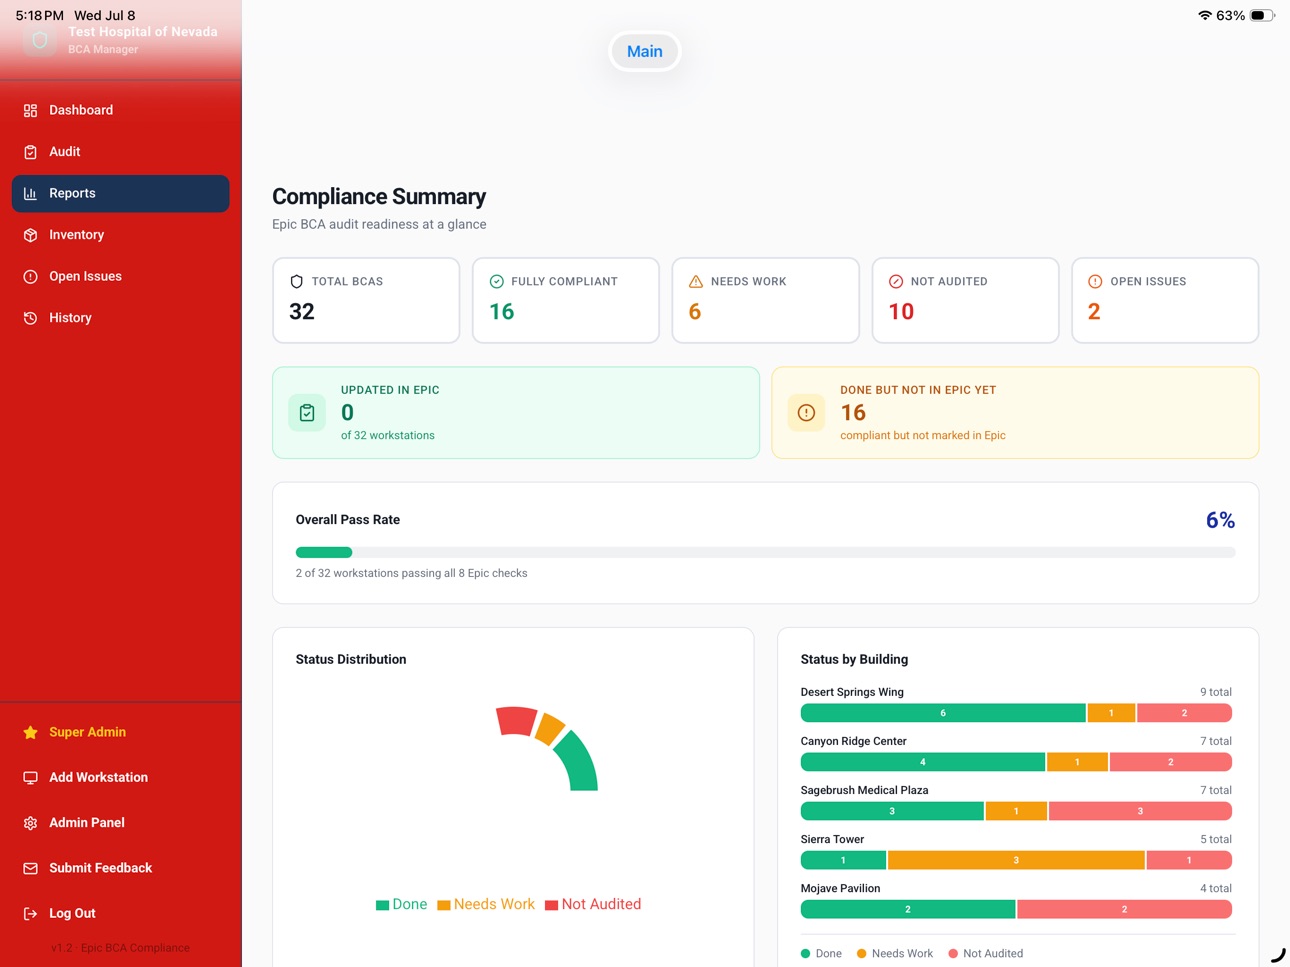This screenshot has width=1290, height=967.
Task: Click the Dashboard grid icon in sidebar
Action: click(30, 110)
